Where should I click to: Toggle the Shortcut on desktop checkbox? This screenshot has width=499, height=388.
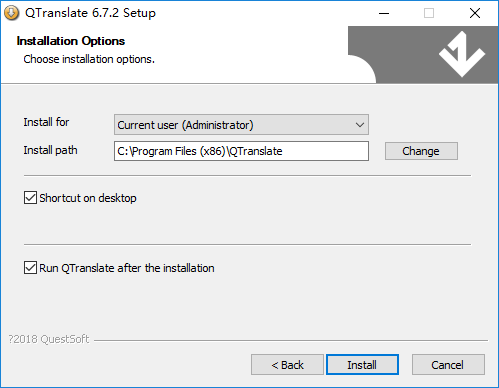pyautogui.click(x=30, y=198)
